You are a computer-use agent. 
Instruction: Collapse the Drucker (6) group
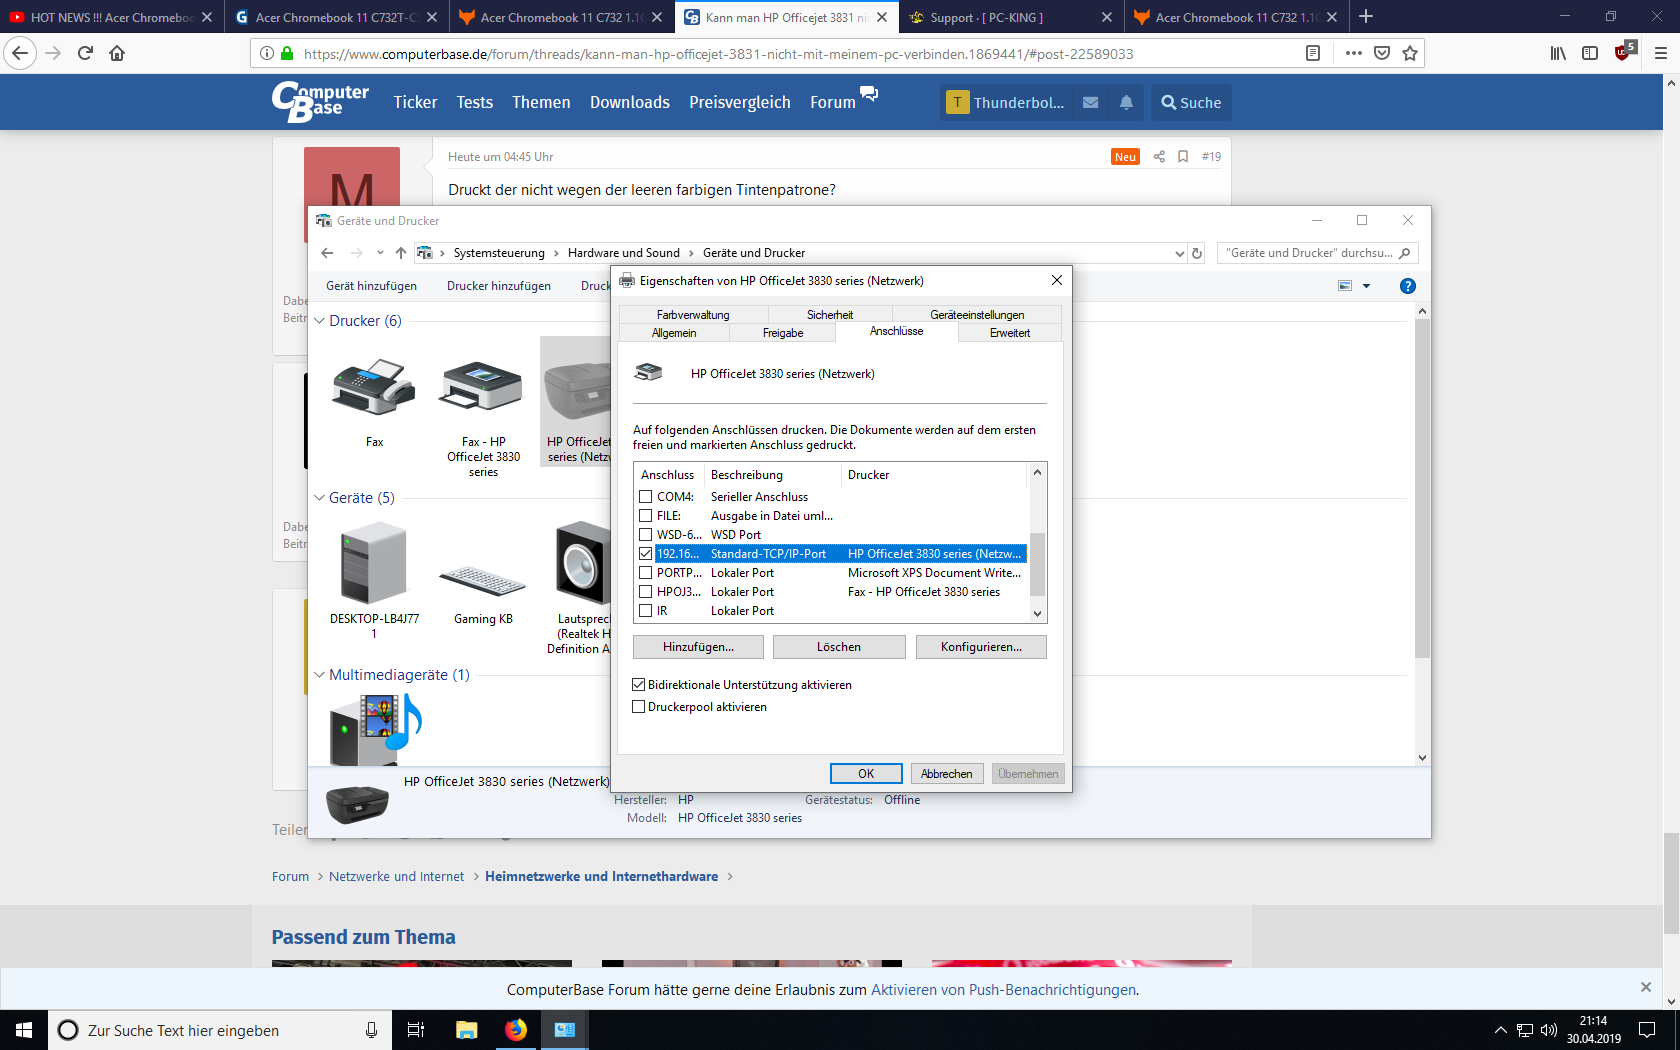click(319, 321)
